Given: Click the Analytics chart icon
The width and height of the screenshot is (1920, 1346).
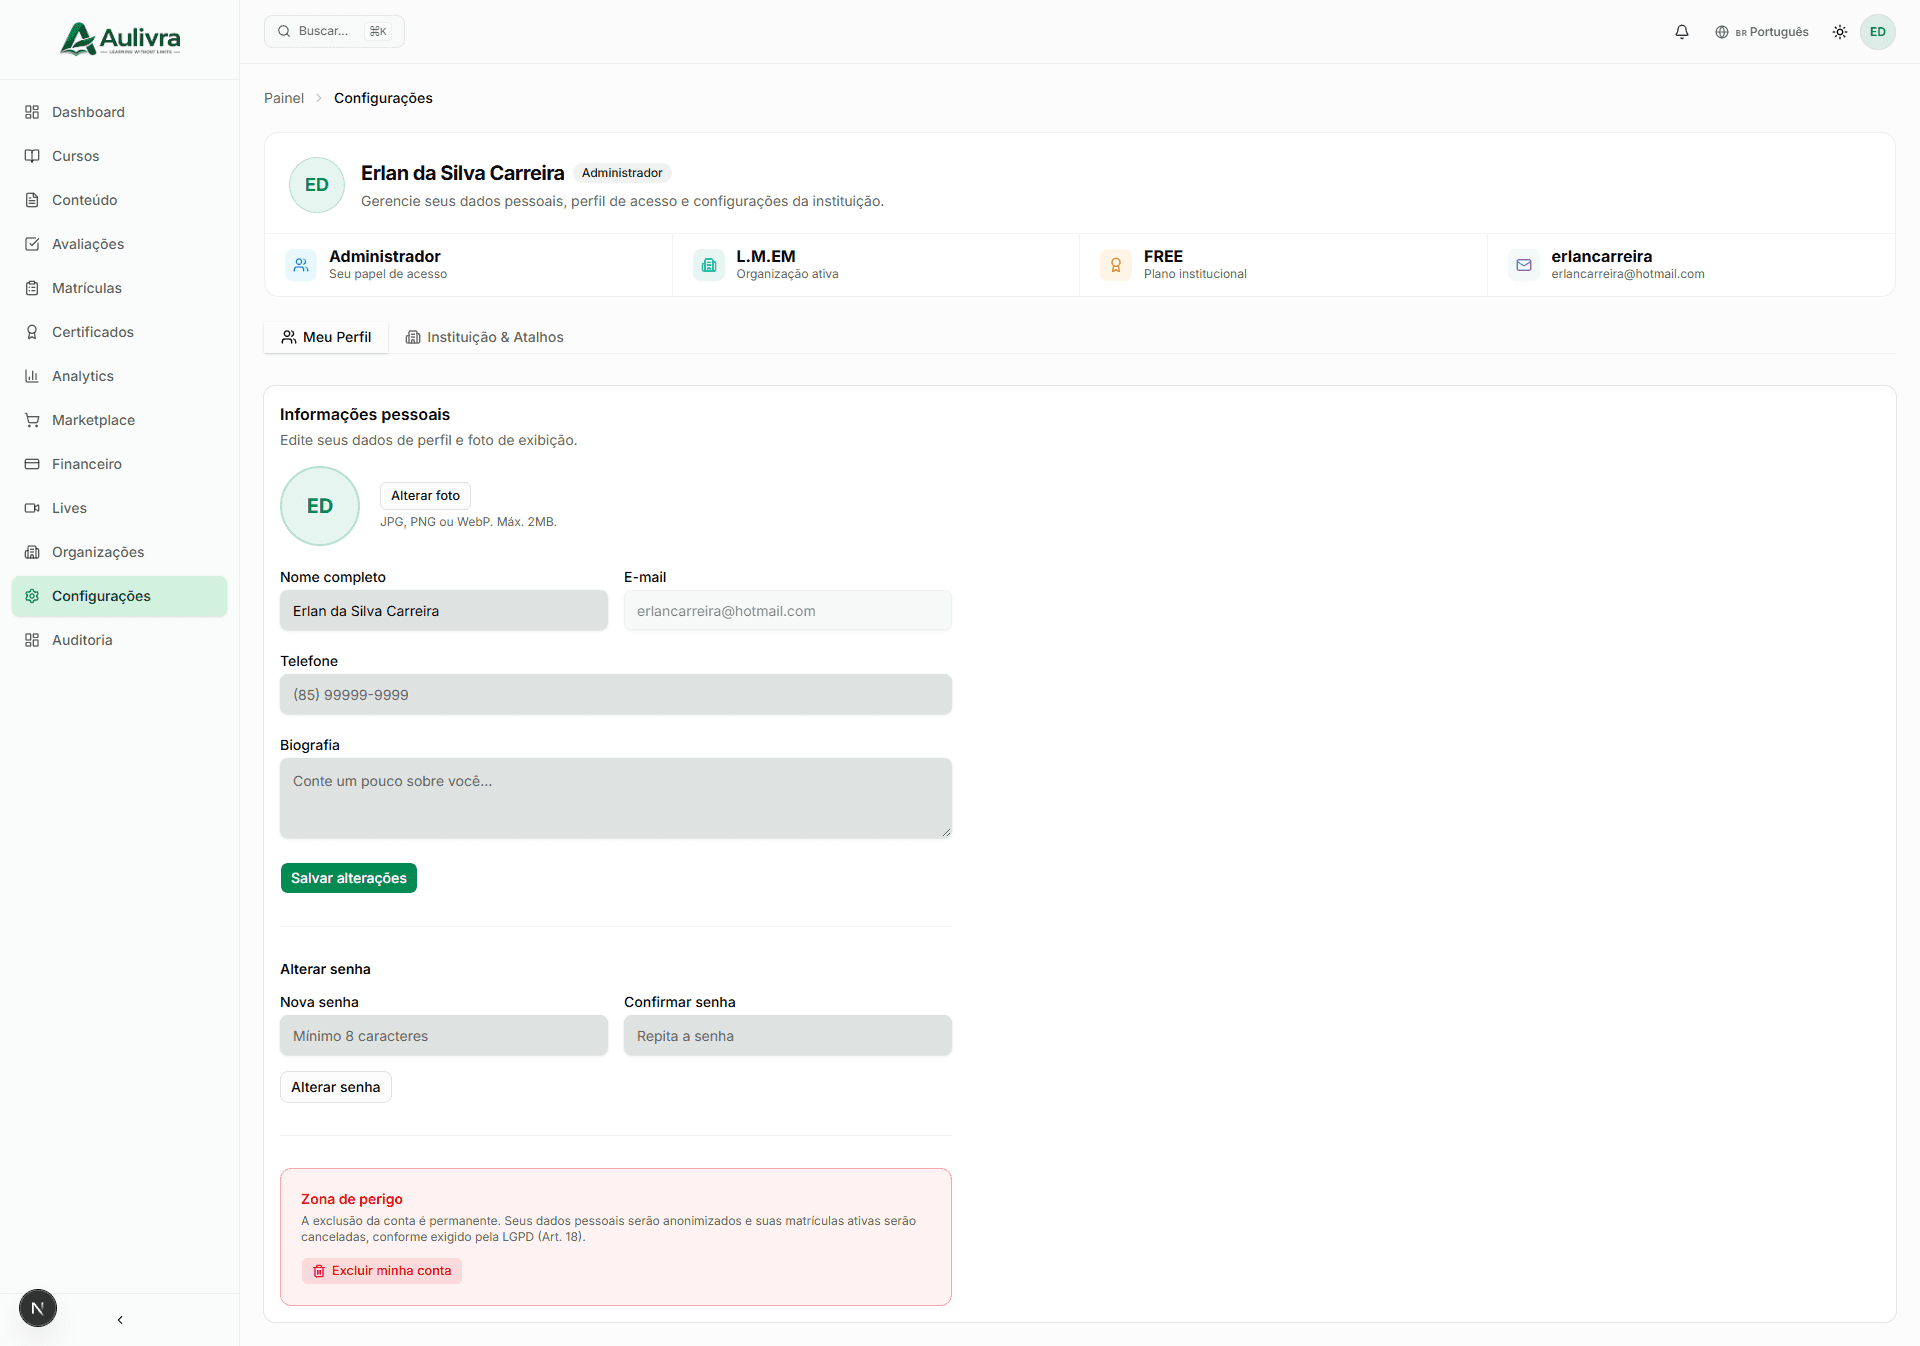Looking at the screenshot, I should coord(32,376).
